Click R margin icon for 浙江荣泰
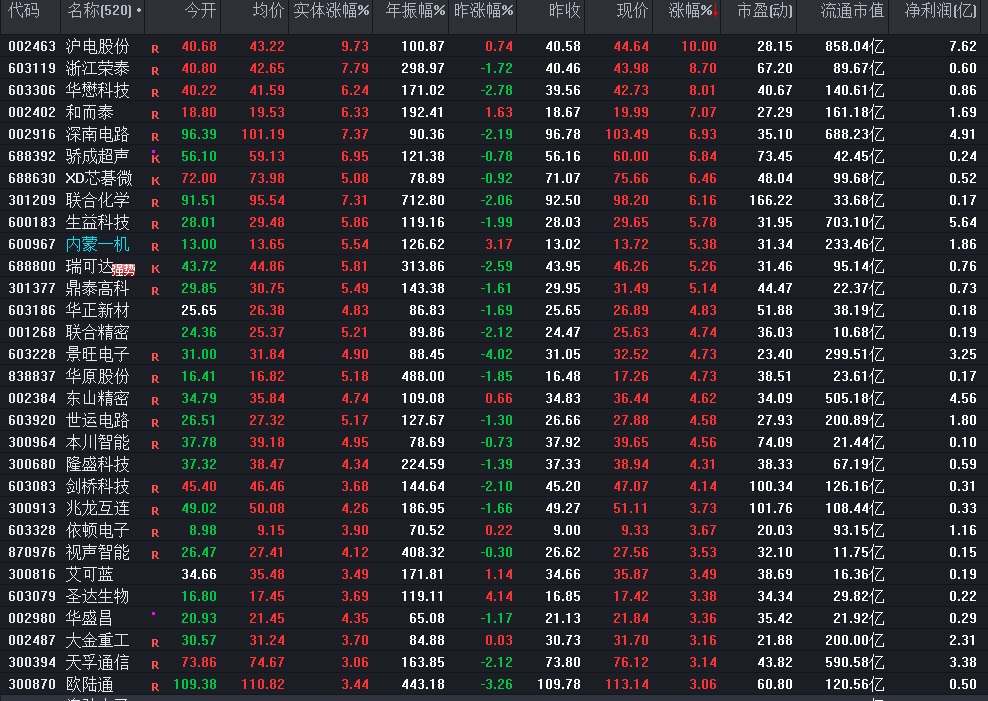This screenshot has width=988, height=701. [x=155, y=71]
